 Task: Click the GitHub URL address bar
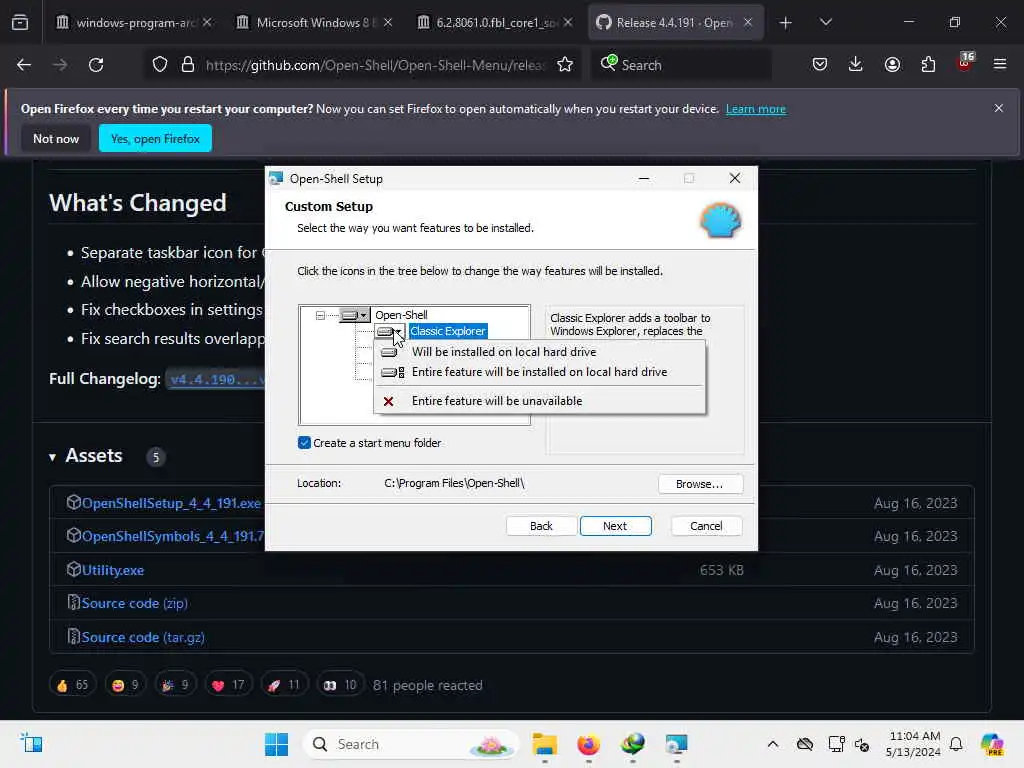375,65
